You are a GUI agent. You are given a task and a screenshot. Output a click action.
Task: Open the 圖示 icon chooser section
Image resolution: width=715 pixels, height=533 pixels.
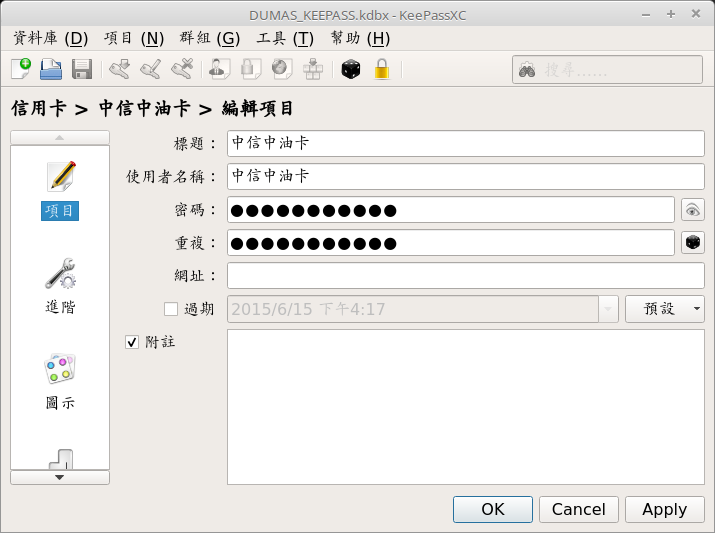pyautogui.click(x=60, y=382)
